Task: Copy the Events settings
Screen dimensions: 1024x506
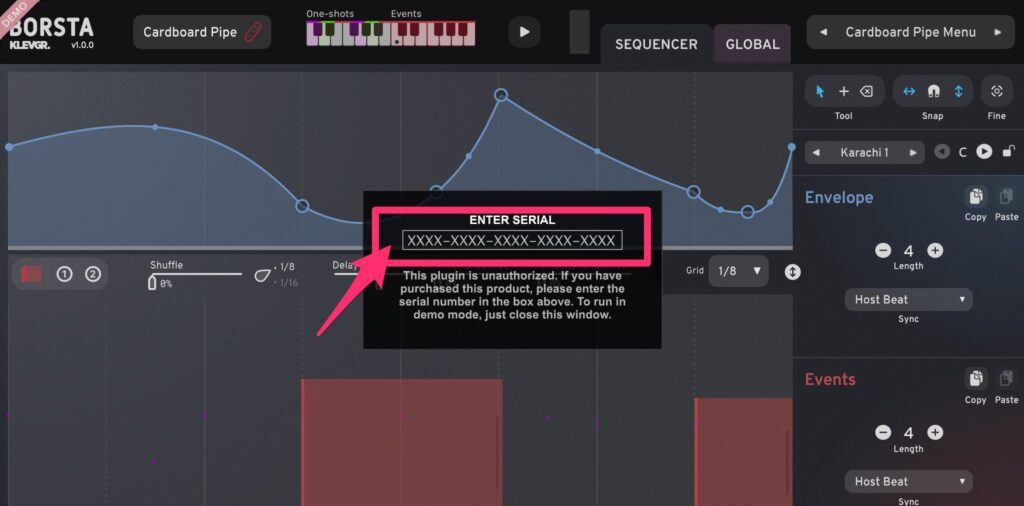Action: (975, 379)
